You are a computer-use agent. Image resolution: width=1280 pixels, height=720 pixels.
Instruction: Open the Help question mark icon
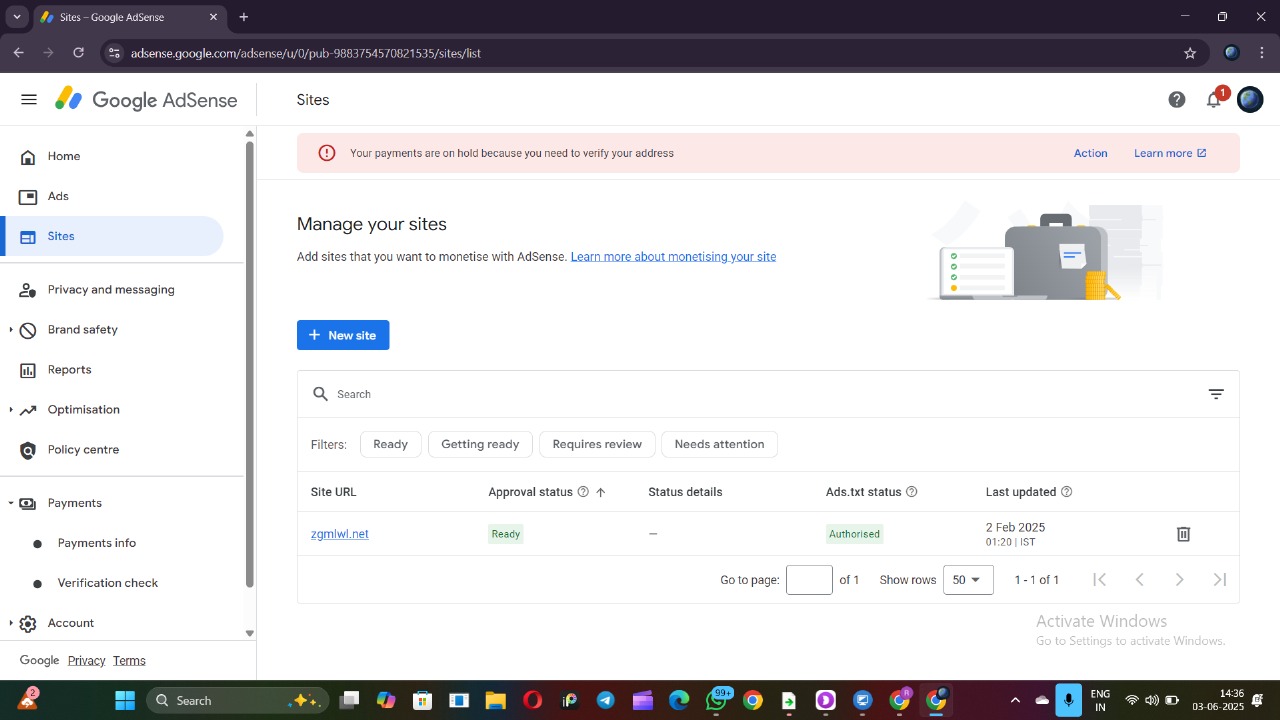(1177, 99)
